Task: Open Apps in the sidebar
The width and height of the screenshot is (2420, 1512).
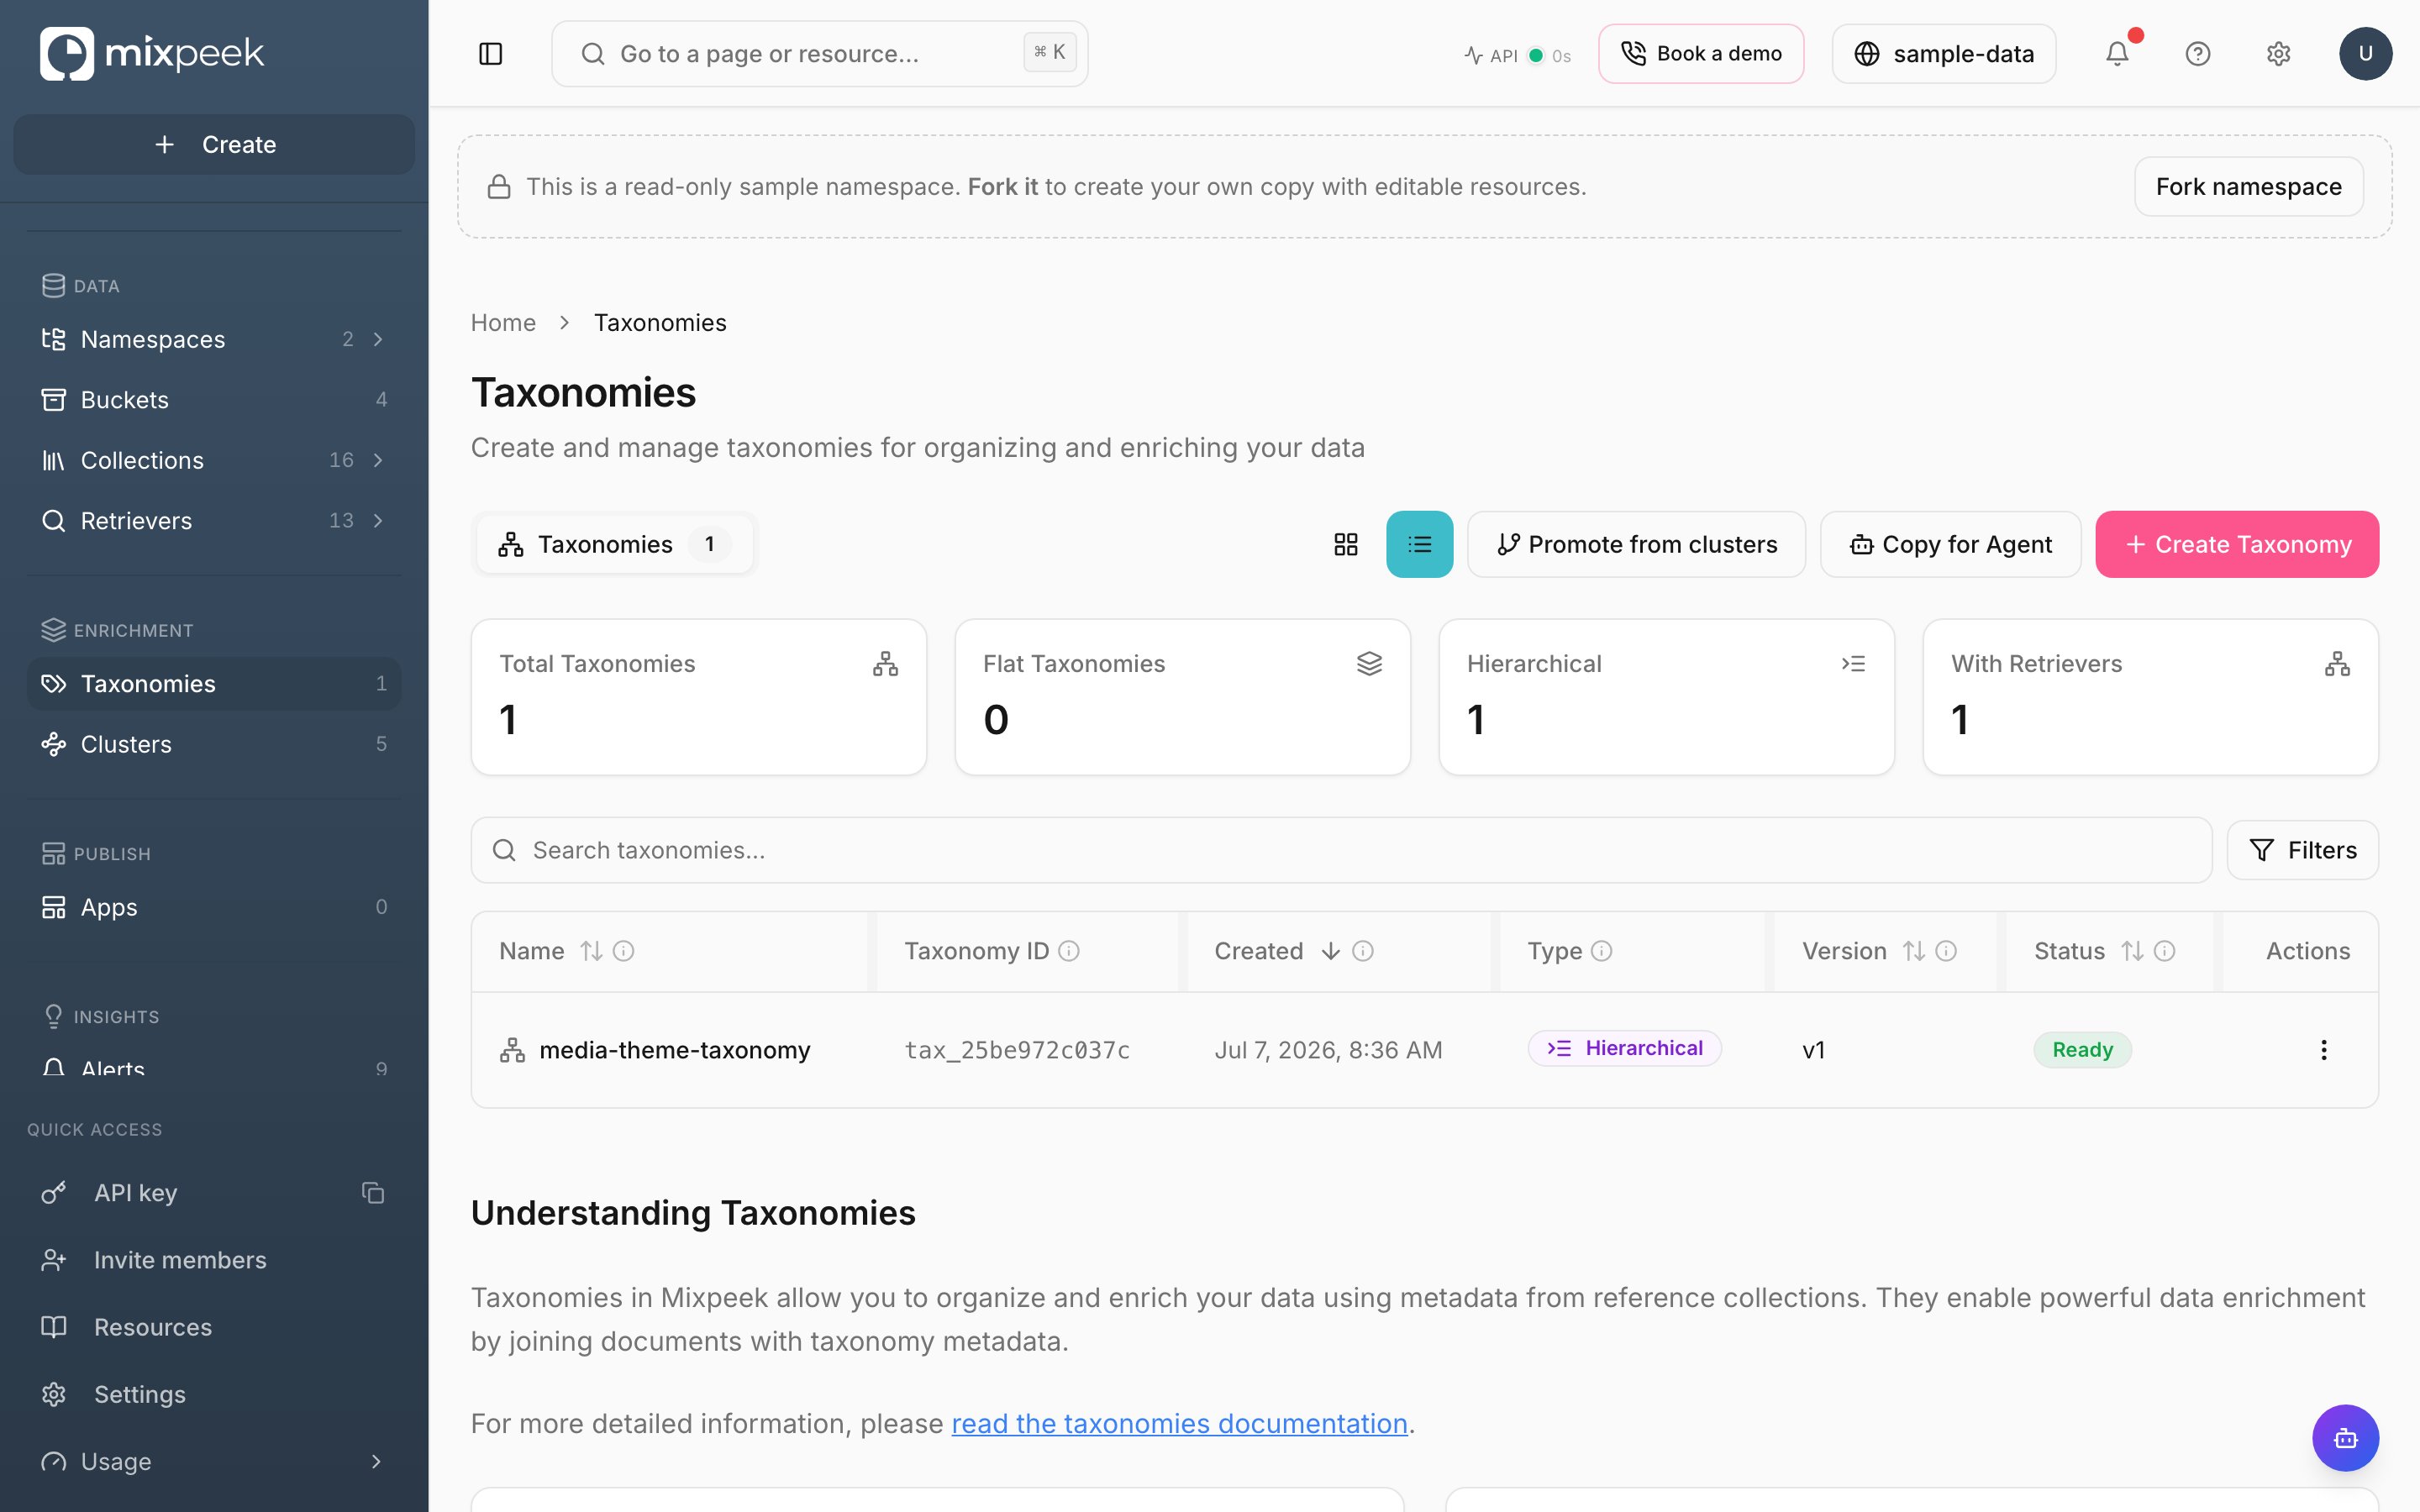Action: (214, 907)
